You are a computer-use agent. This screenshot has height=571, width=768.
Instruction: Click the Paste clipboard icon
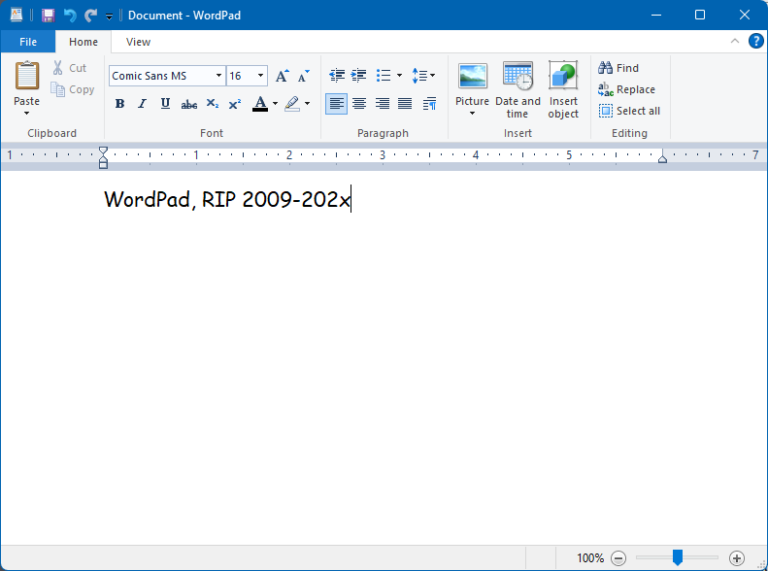(27, 76)
